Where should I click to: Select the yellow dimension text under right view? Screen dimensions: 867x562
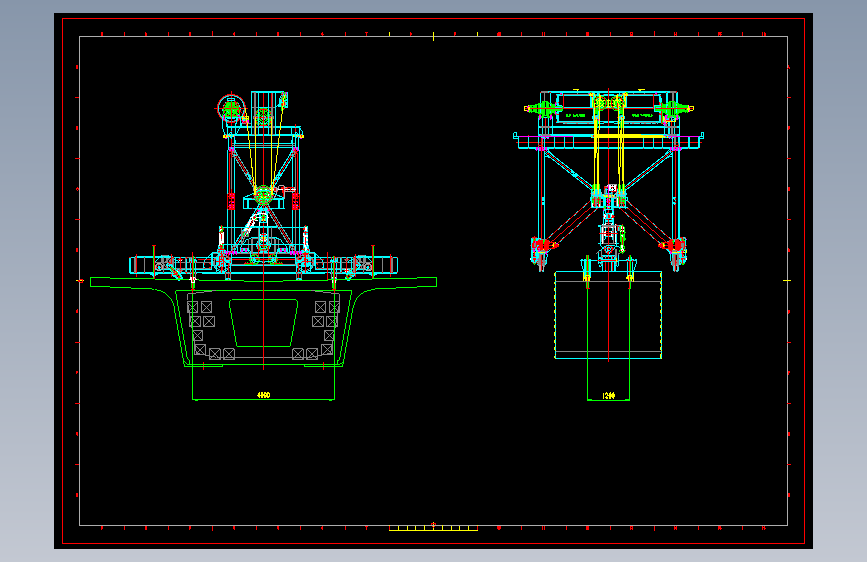(x=608, y=396)
